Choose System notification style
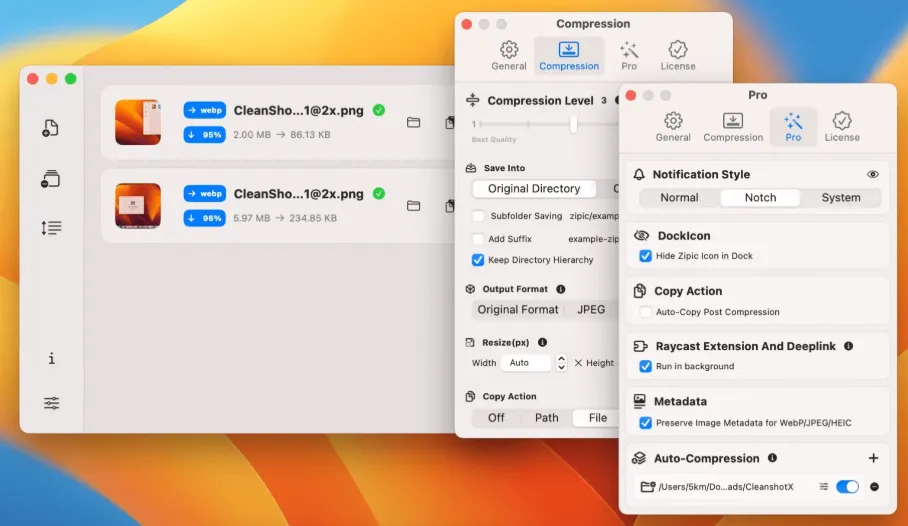908x526 pixels. tap(841, 198)
